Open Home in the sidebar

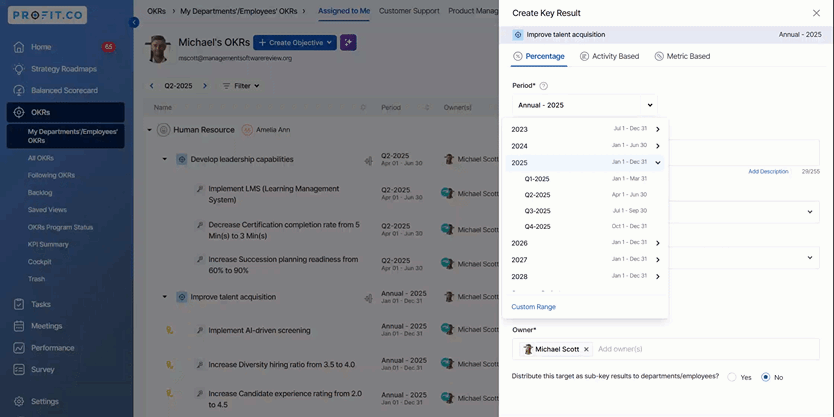pos(41,47)
